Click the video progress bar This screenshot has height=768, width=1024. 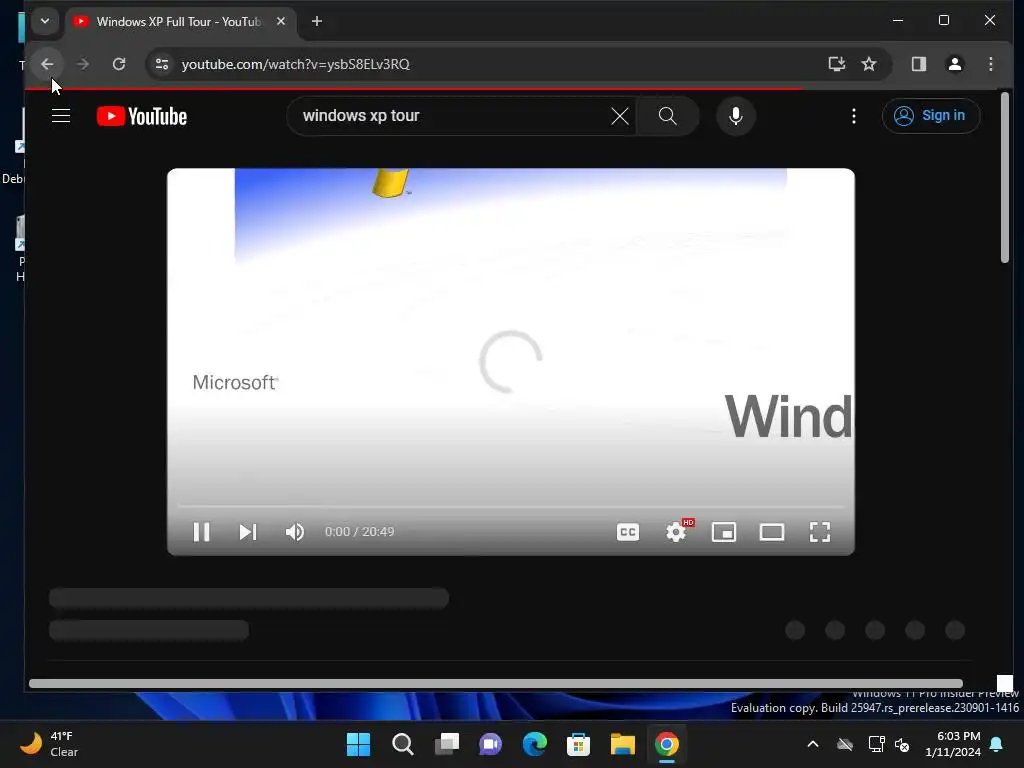click(x=511, y=506)
